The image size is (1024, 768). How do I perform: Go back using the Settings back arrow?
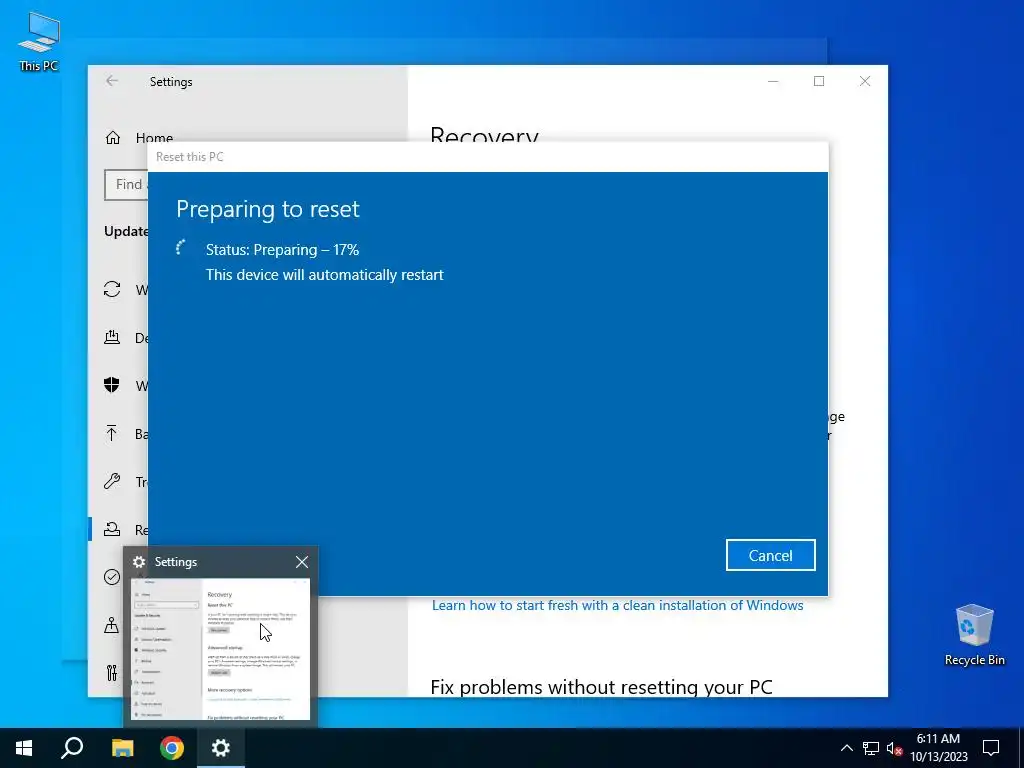coord(112,81)
